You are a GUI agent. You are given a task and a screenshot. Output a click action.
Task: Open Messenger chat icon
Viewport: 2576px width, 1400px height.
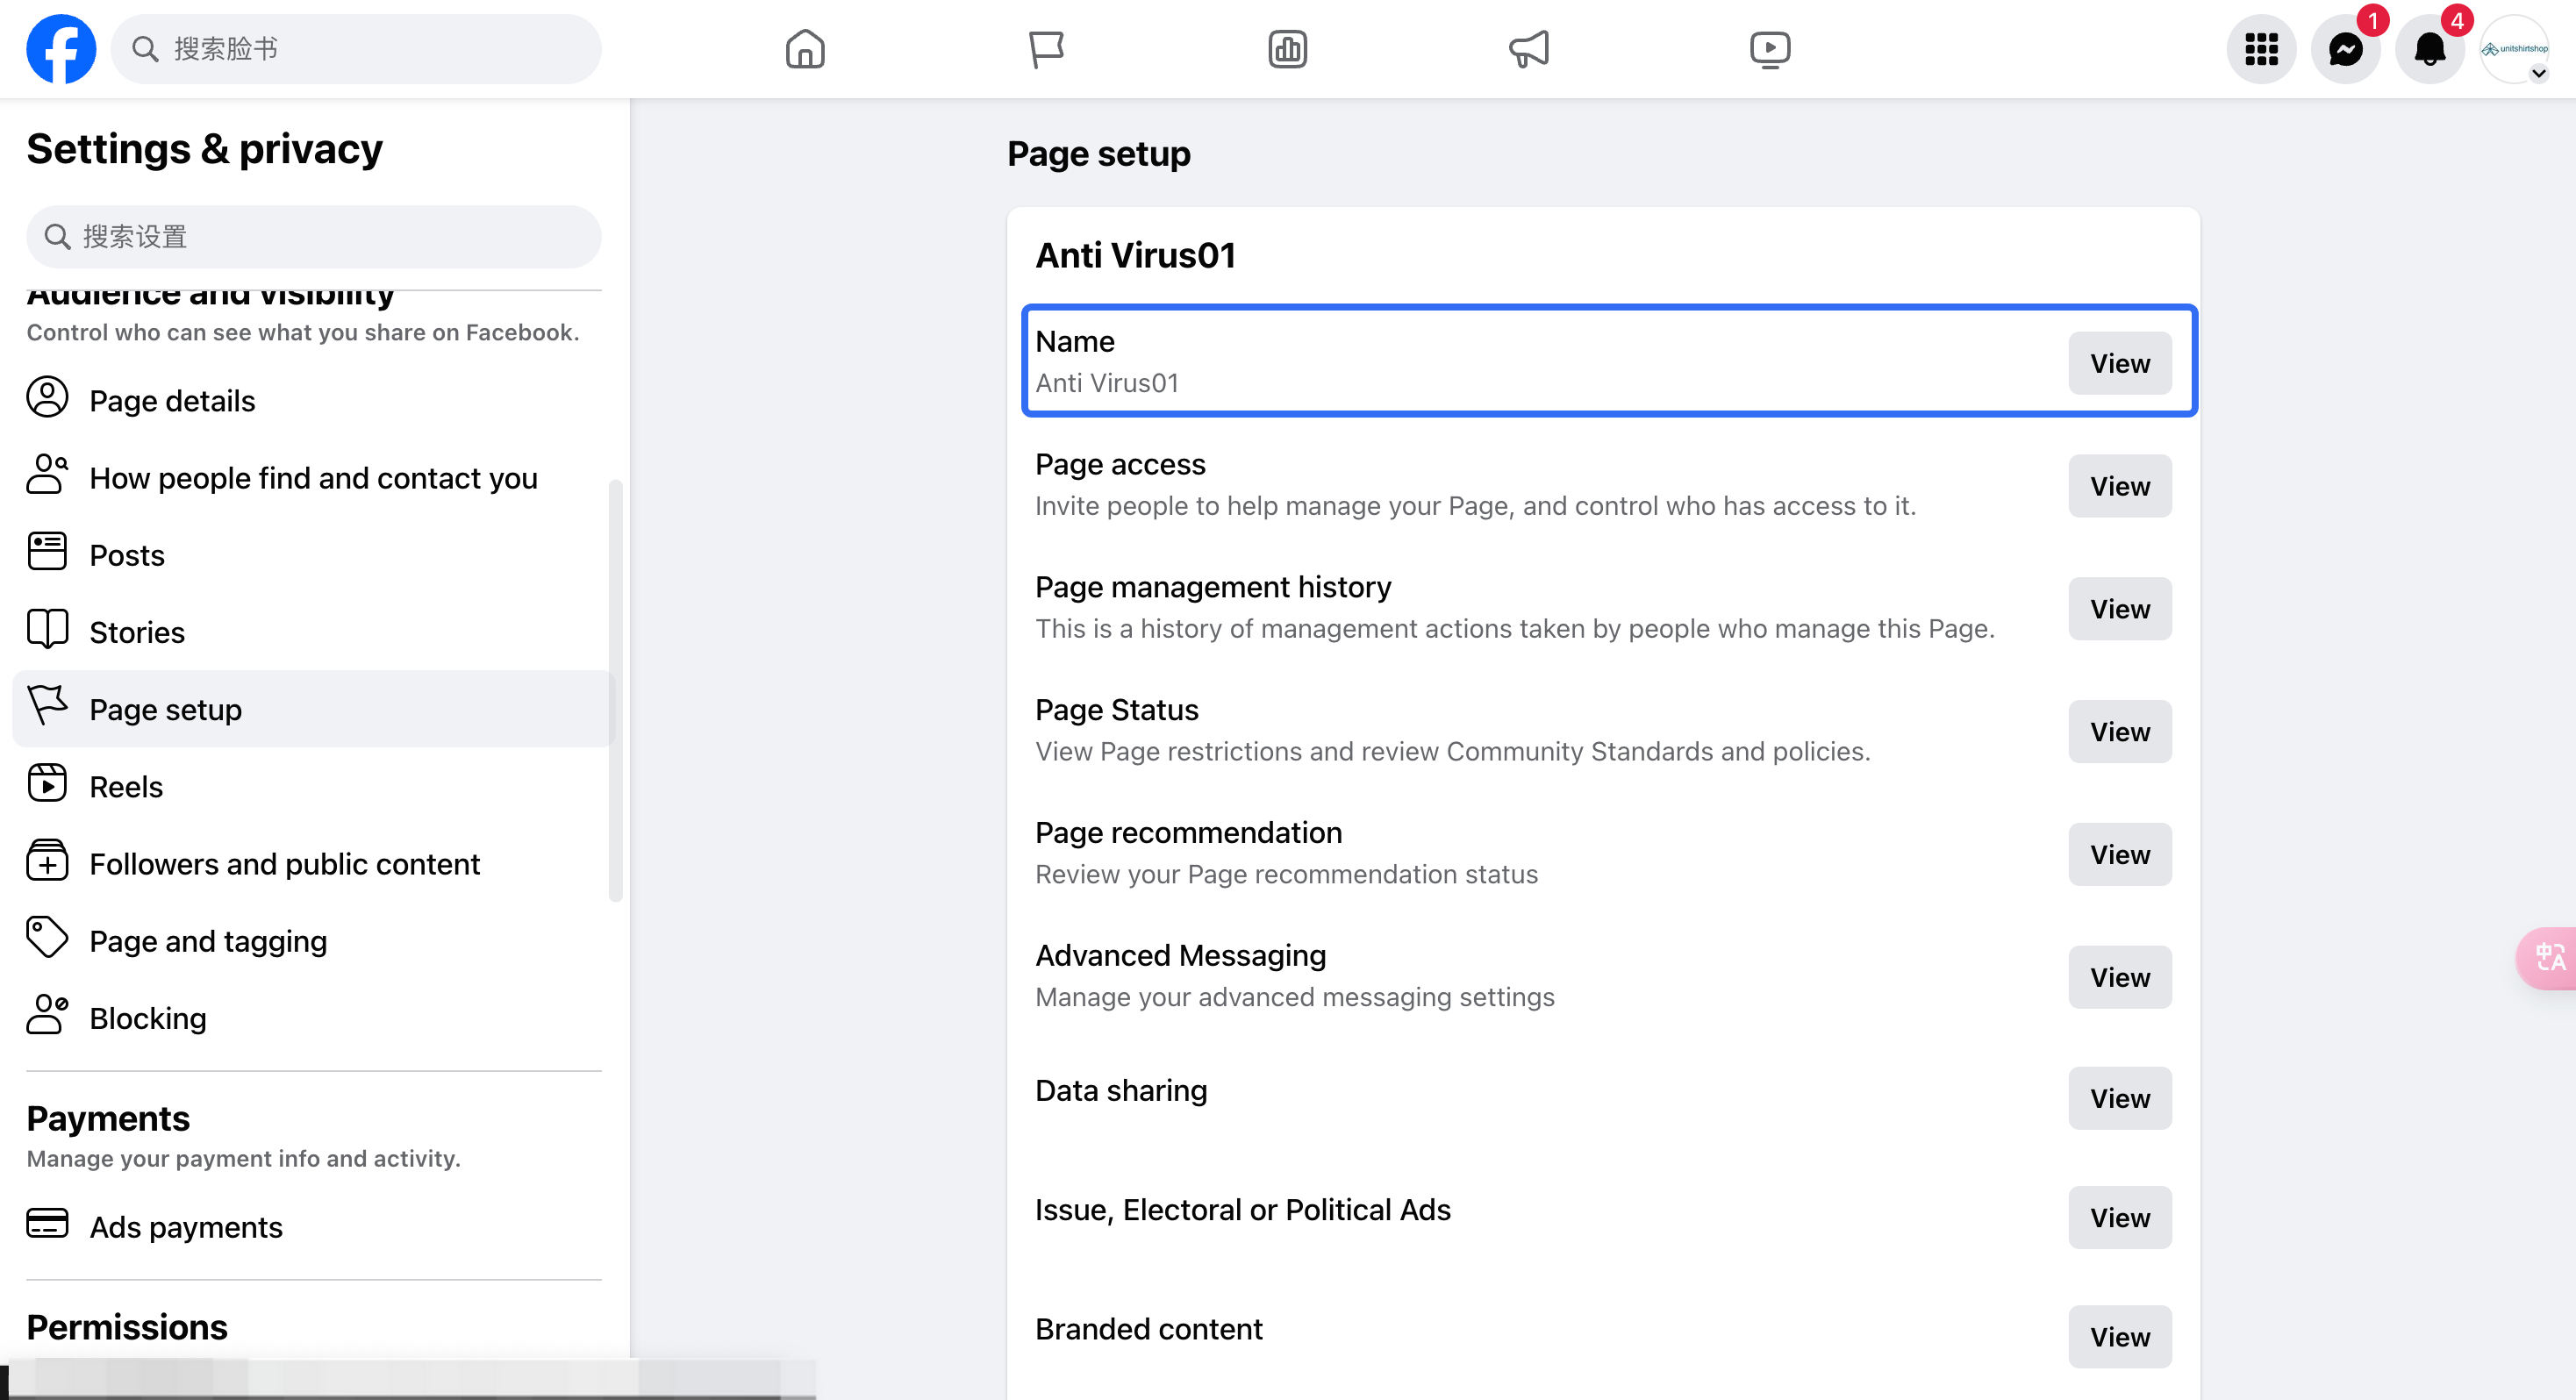2346,49
